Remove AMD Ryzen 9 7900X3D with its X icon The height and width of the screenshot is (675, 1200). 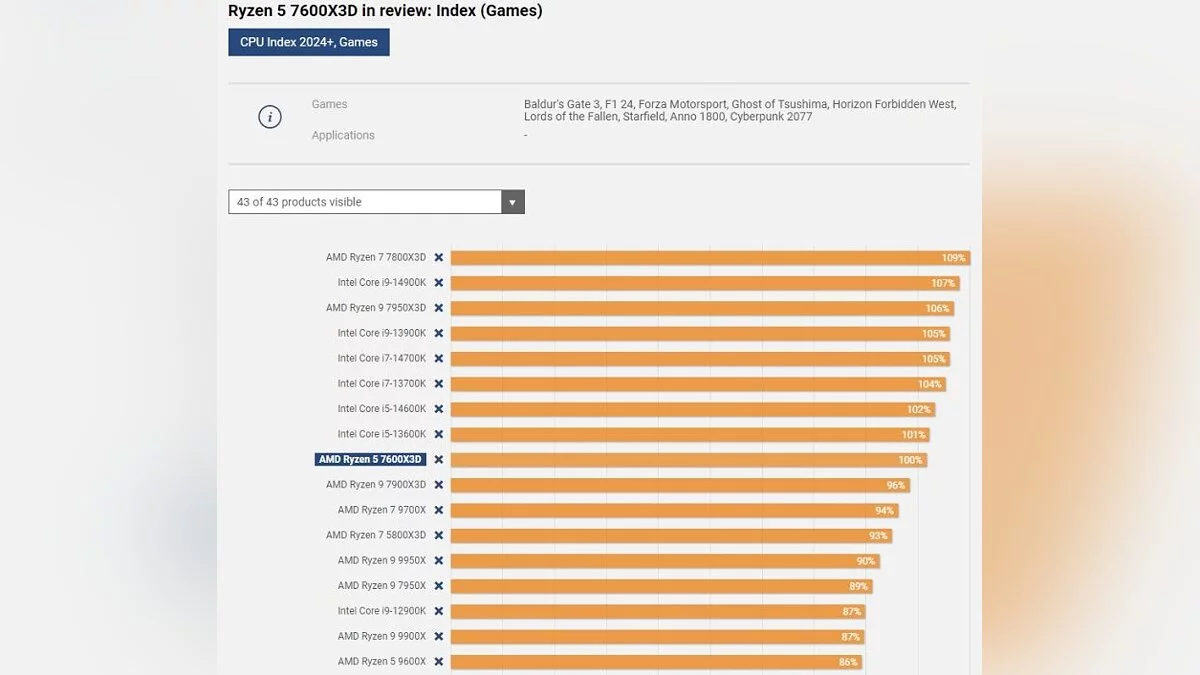438,485
